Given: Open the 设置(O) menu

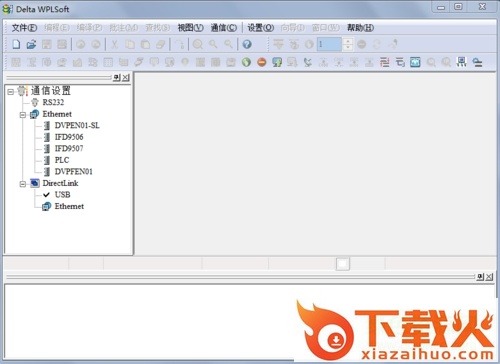Looking at the screenshot, I should click(x=260, y=28).
